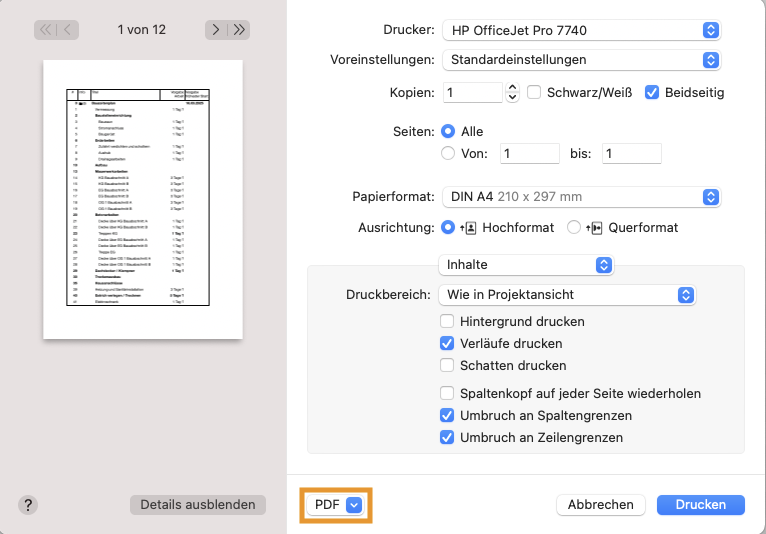Click the bis page number field

pyautogui.click(x=633, y=154)
